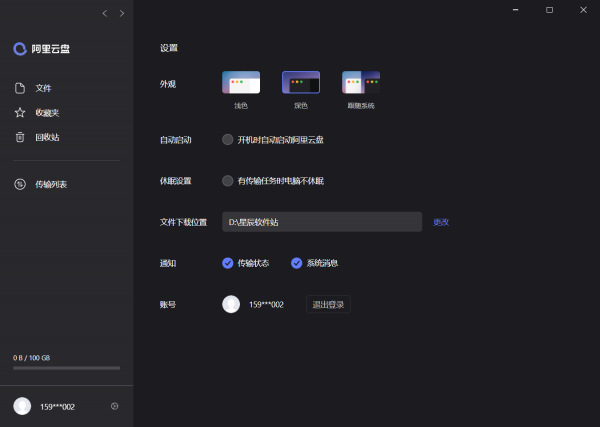Click the transfer list circular icon
Viewport: 600px width, 427px height.
click(20, 184)
